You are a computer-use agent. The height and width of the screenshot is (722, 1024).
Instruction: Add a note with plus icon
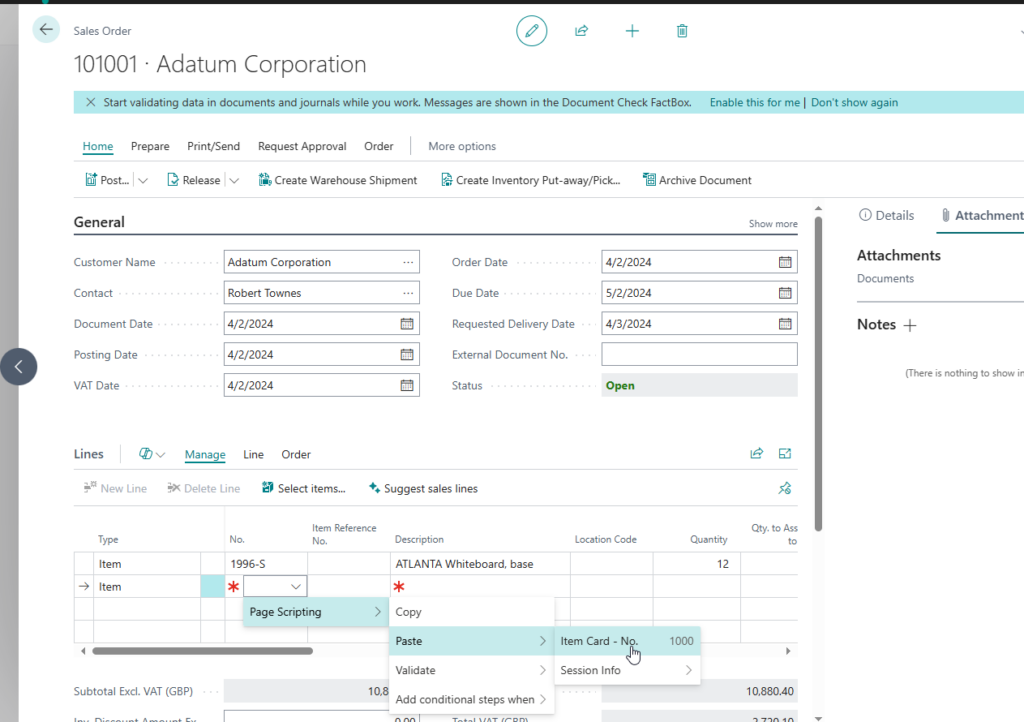point(910,325)
